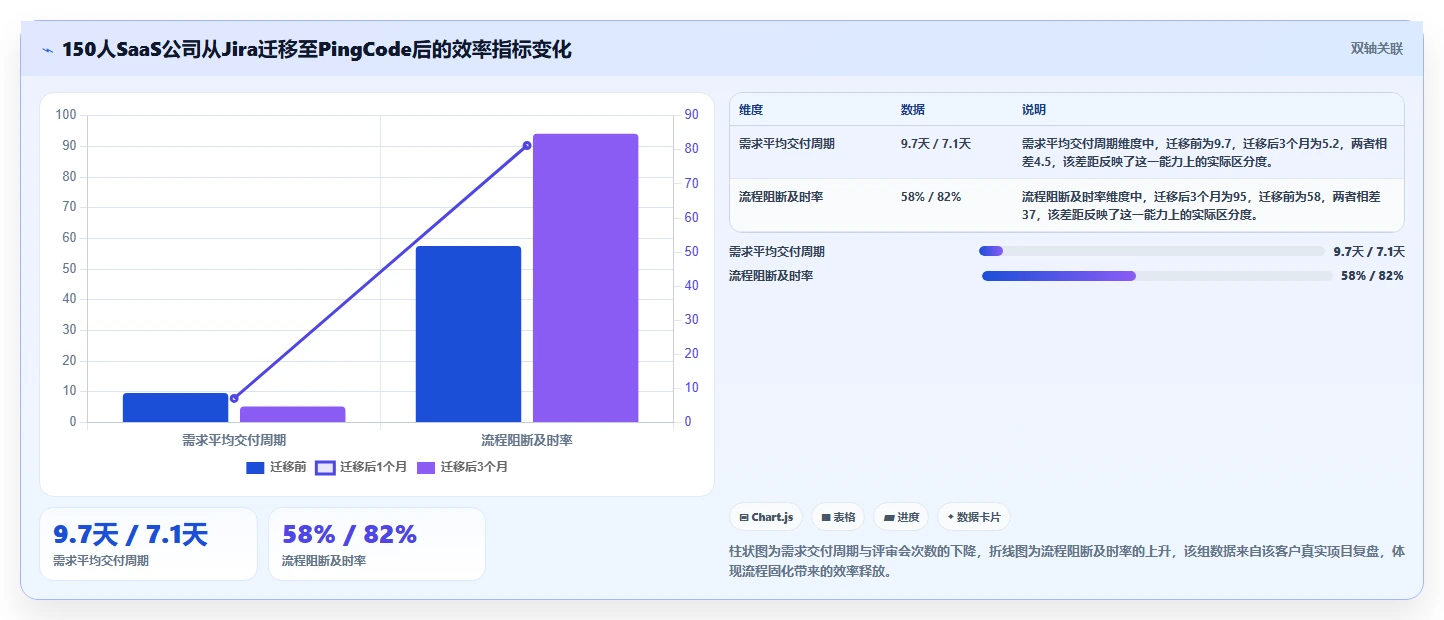Viewport: 1444px width, 620px height.
Task: Click the 流程阻断及时率 progress bar
Action: pos(1157,275)
